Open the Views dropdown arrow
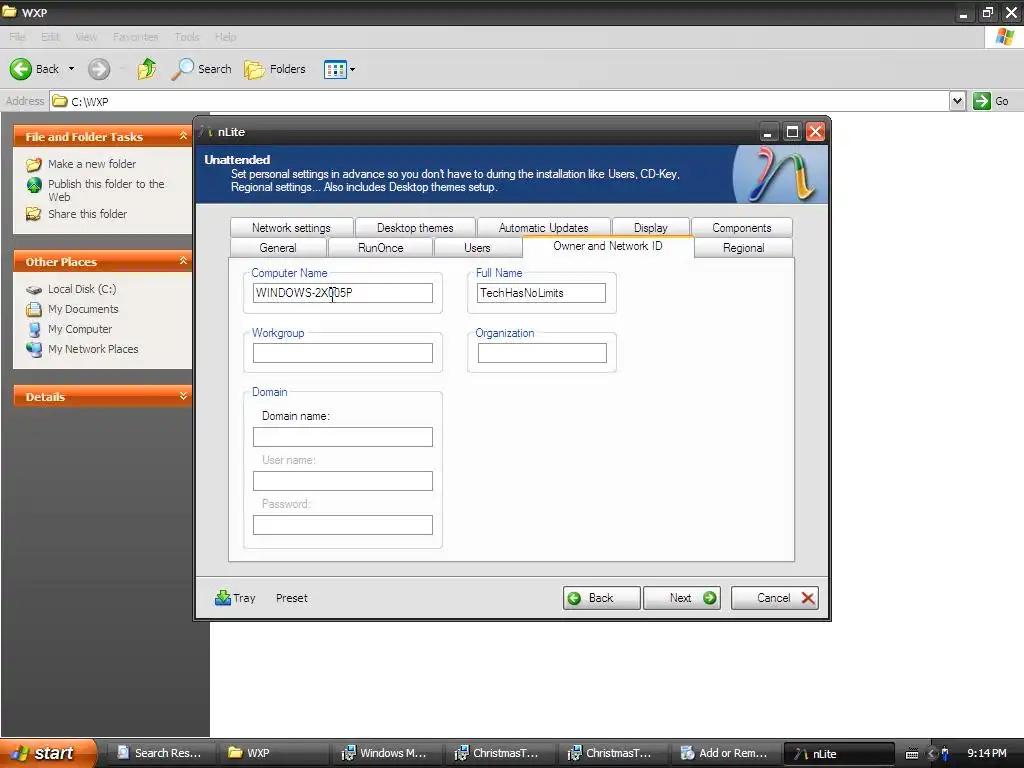The image size is (1024, 768). 353,69
